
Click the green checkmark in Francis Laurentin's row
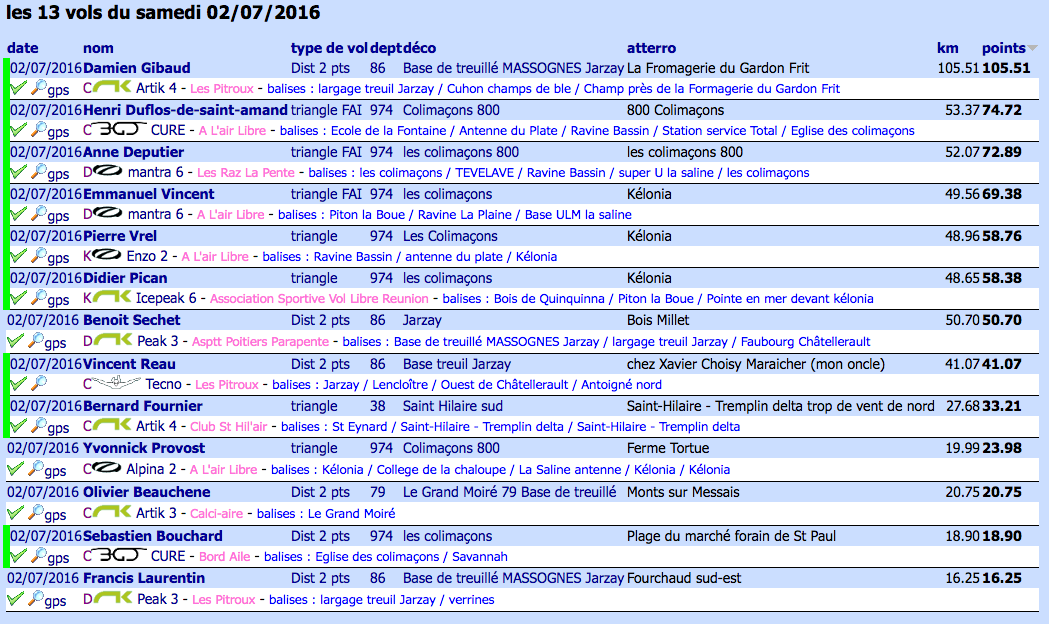(15, 599)
